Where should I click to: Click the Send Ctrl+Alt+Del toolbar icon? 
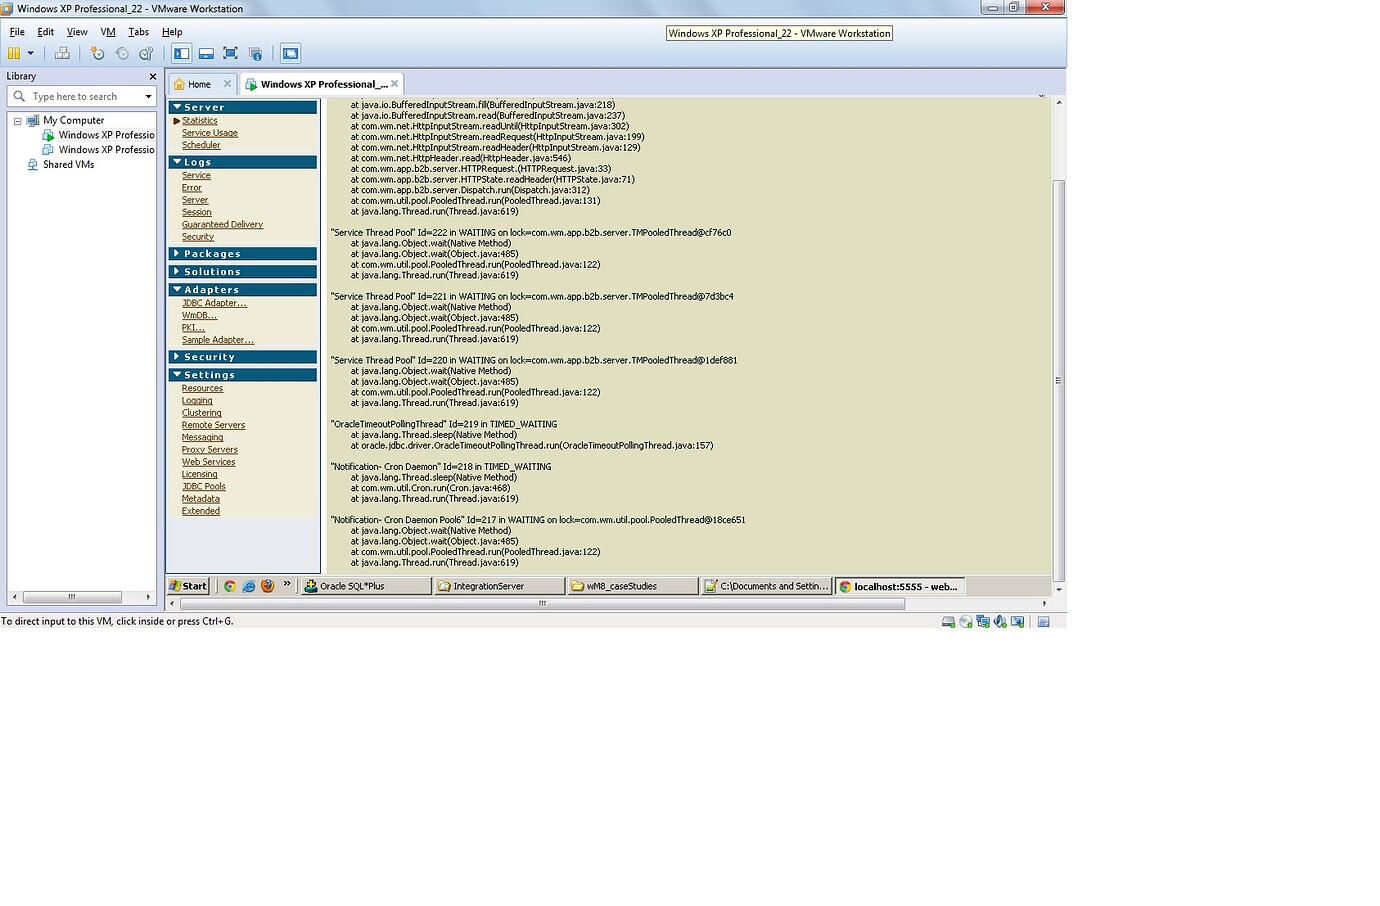click(62, 53)
